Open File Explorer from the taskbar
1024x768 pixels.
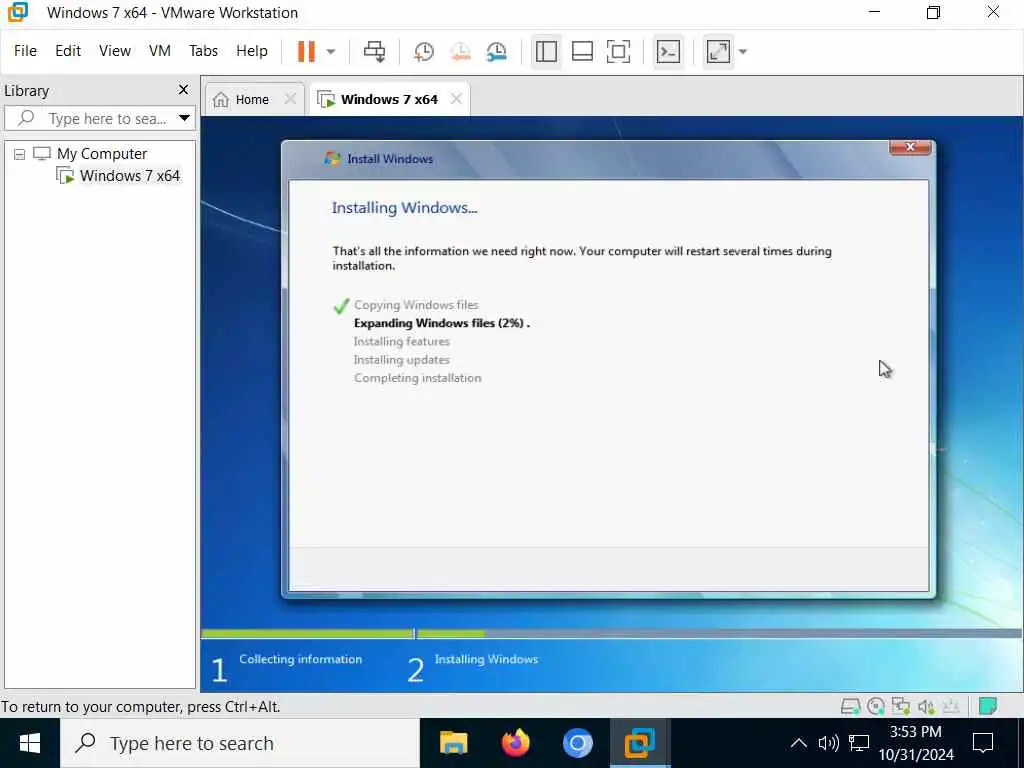coord(453,743)
